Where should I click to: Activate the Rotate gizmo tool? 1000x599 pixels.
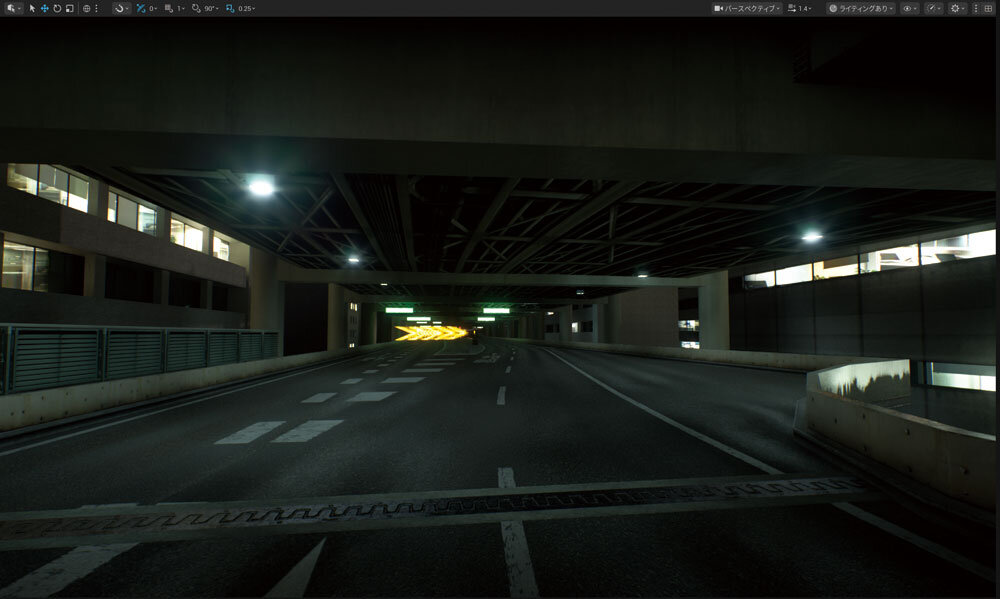[57, 8]
